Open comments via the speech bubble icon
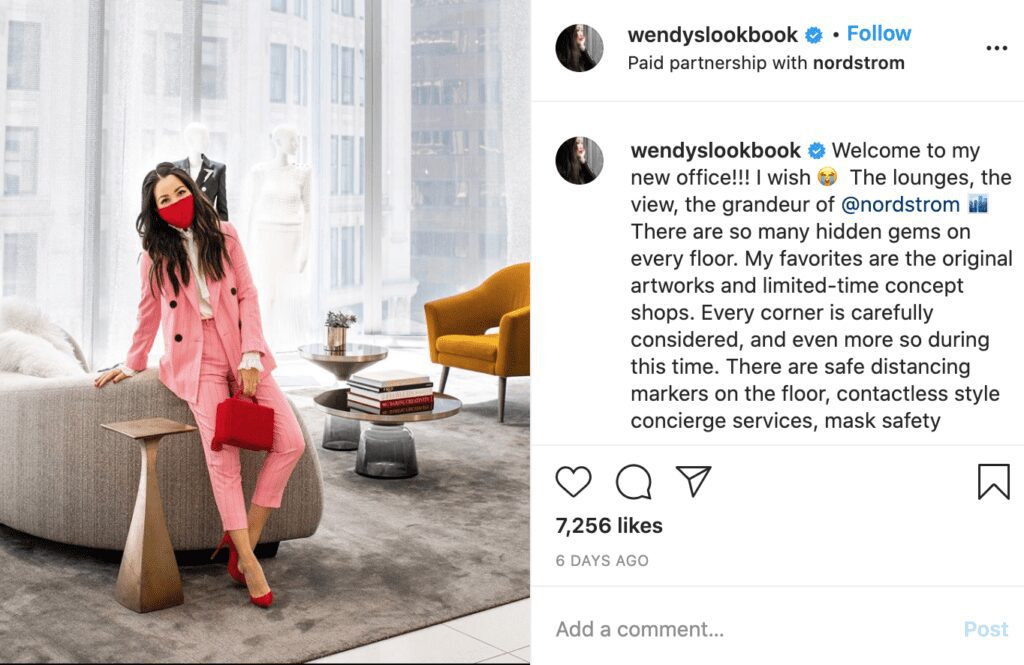 pos(633,482)
